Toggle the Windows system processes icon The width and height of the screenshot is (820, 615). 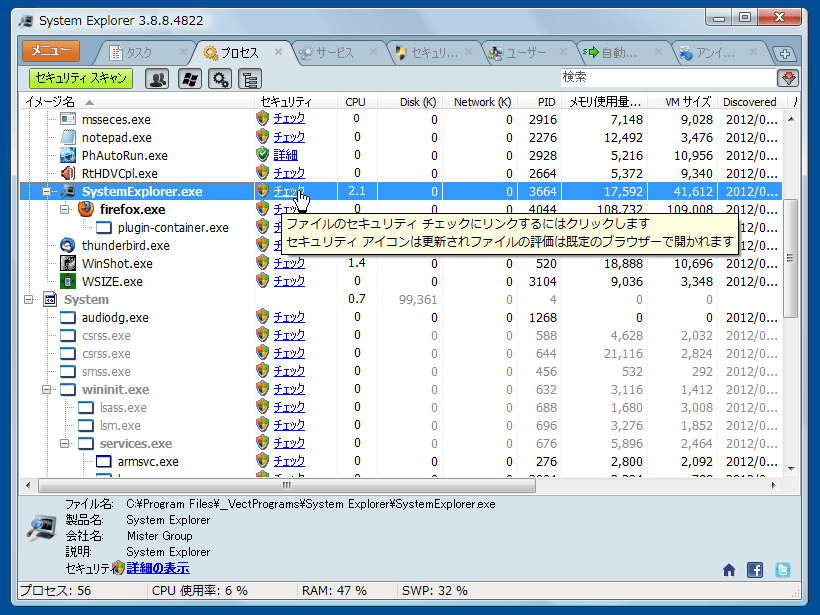pos(189,79)
